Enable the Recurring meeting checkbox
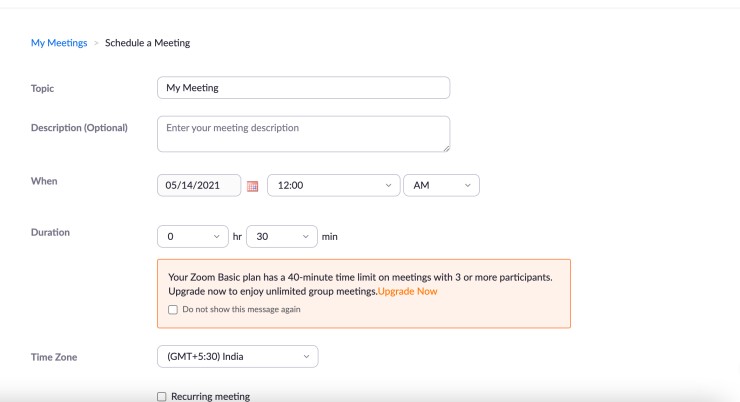Image resolution: width=740 pixels, height=402 pixels. (162, 397)
